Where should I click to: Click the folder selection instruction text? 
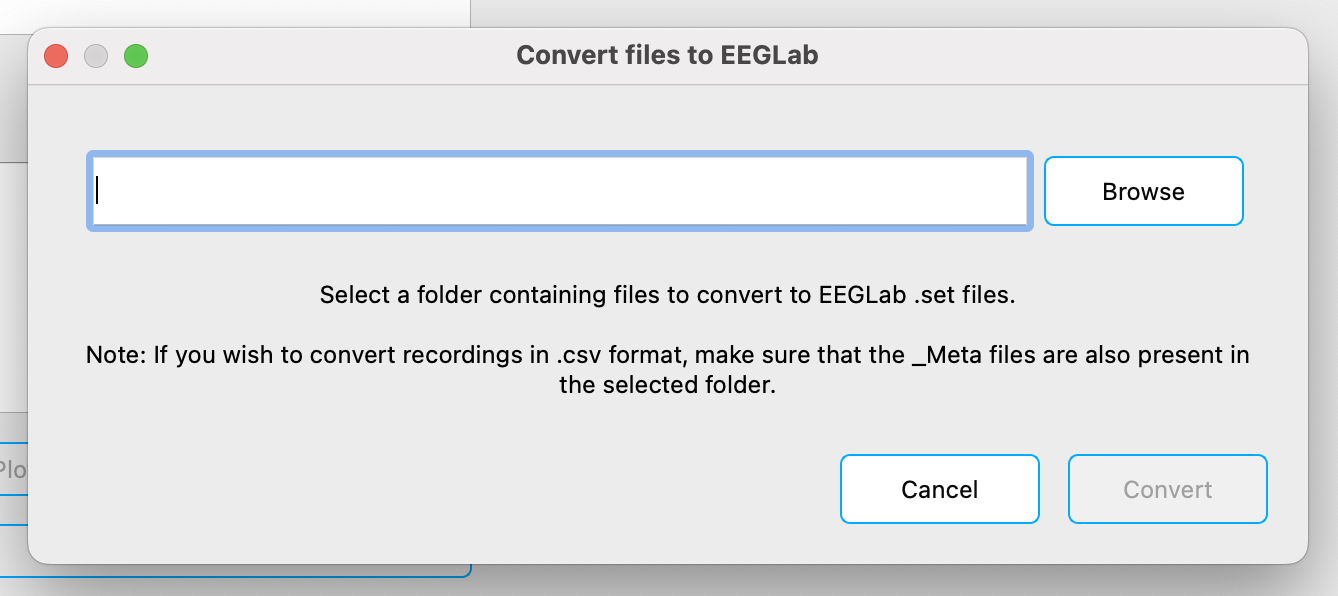666,295
